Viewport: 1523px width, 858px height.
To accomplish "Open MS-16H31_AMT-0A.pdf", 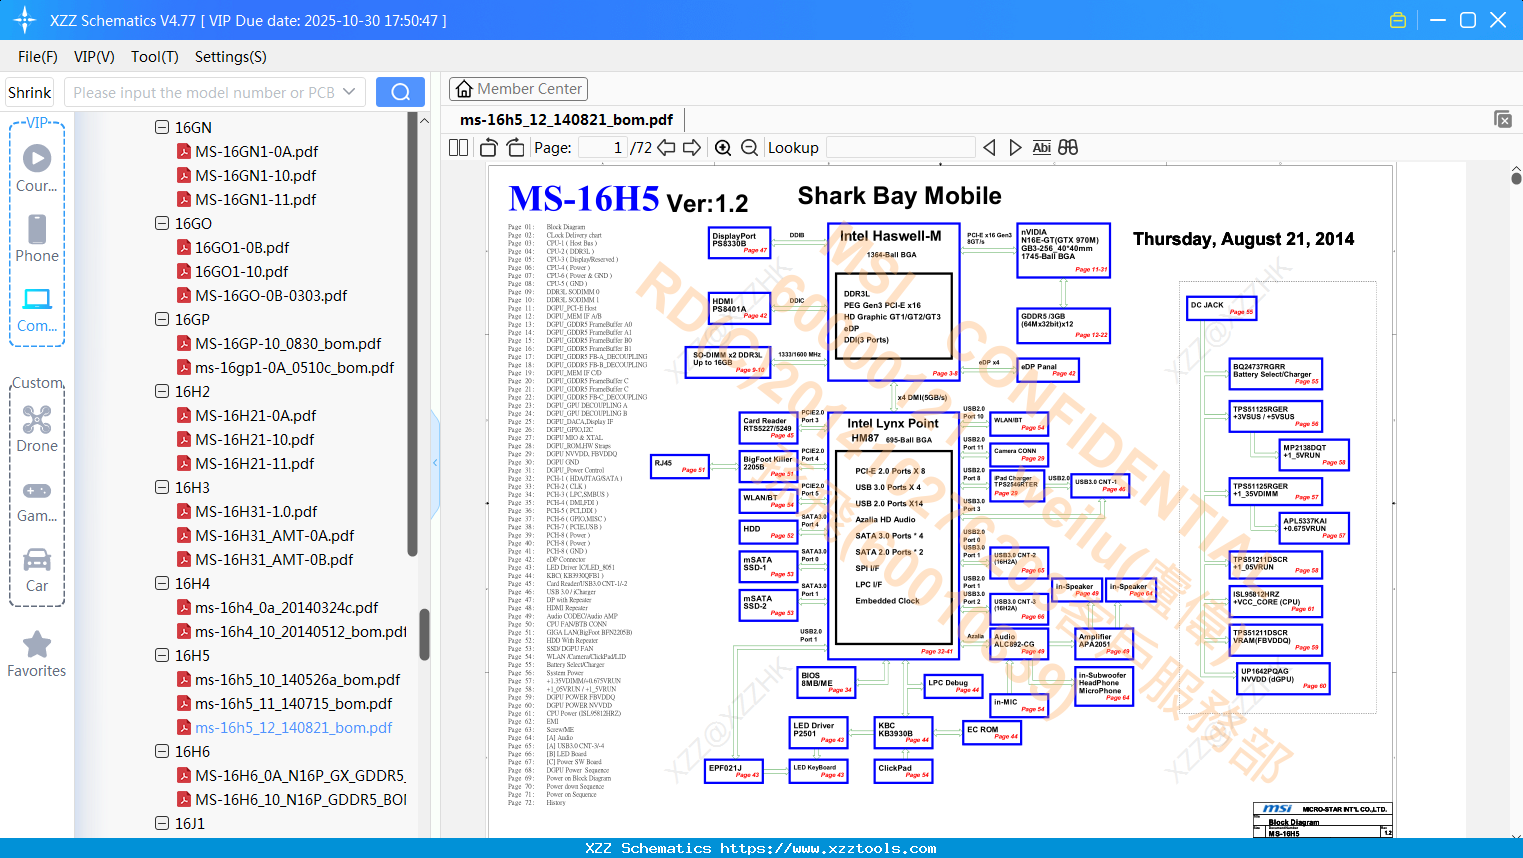I will click(x=275, y=535).
